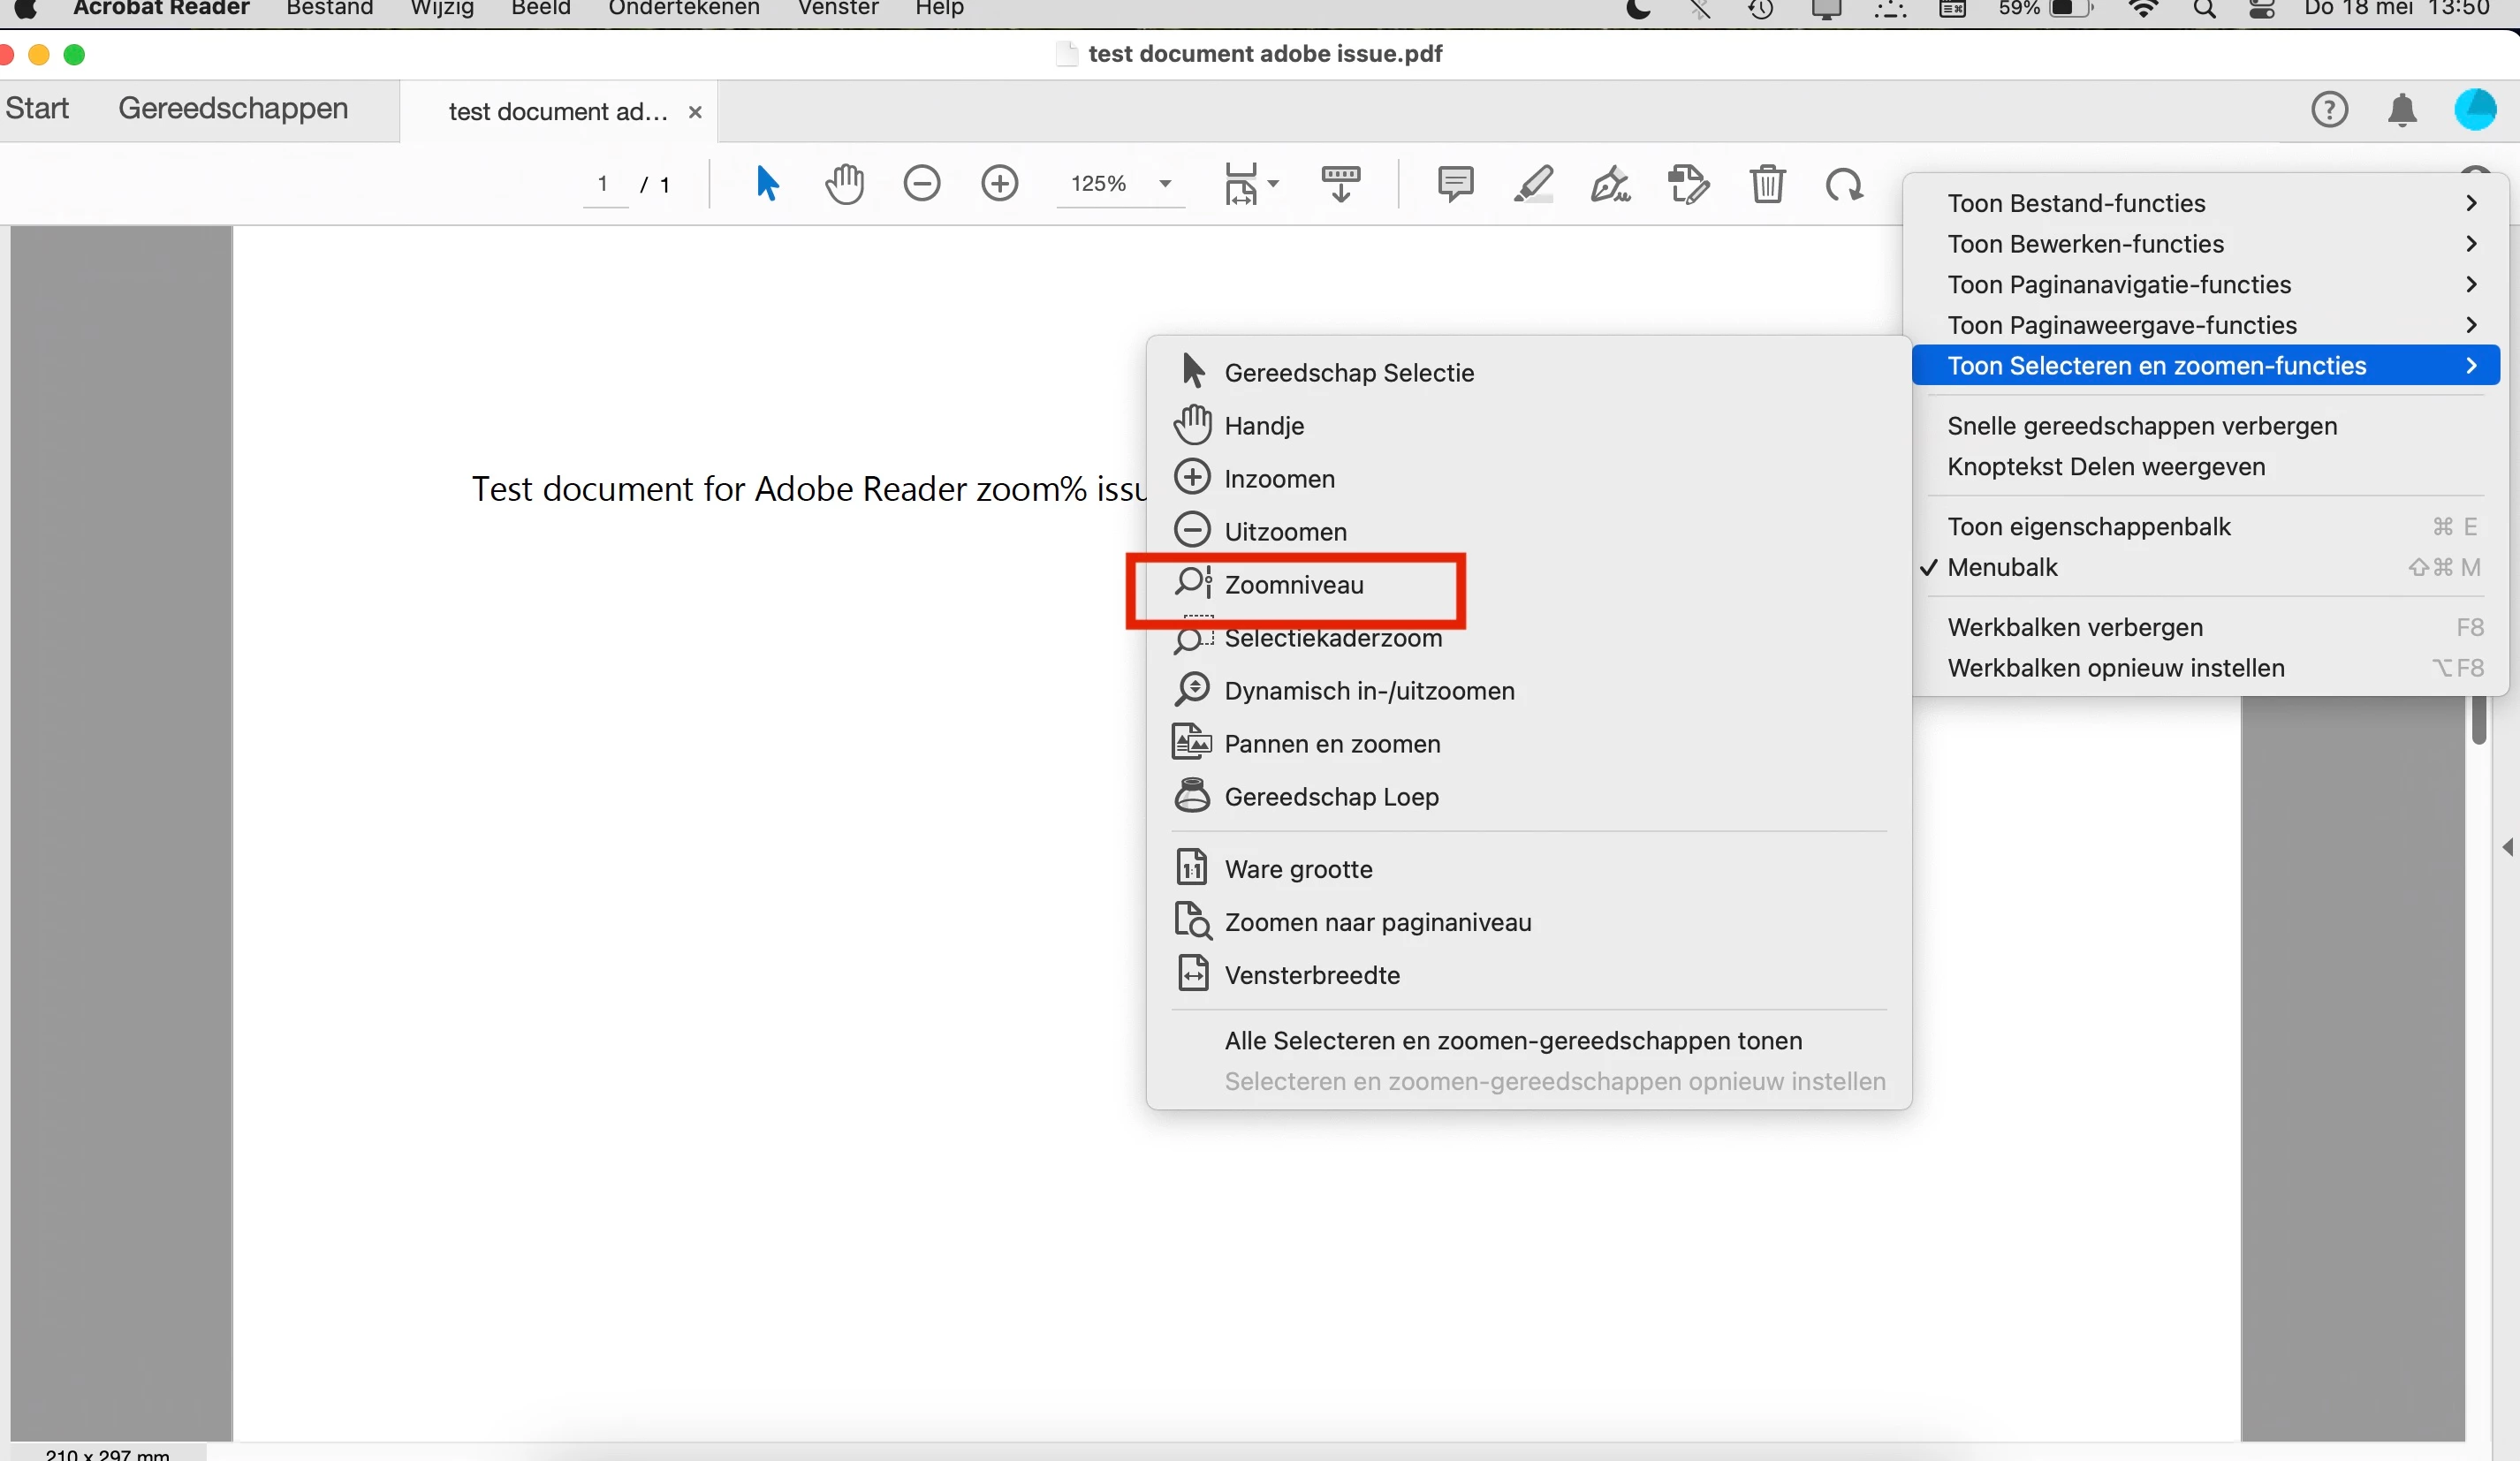The width and height of the screenshot is (2520, 1461).
Task: Select the Hand tool in toolbar
Action: [x=844, y=184]
